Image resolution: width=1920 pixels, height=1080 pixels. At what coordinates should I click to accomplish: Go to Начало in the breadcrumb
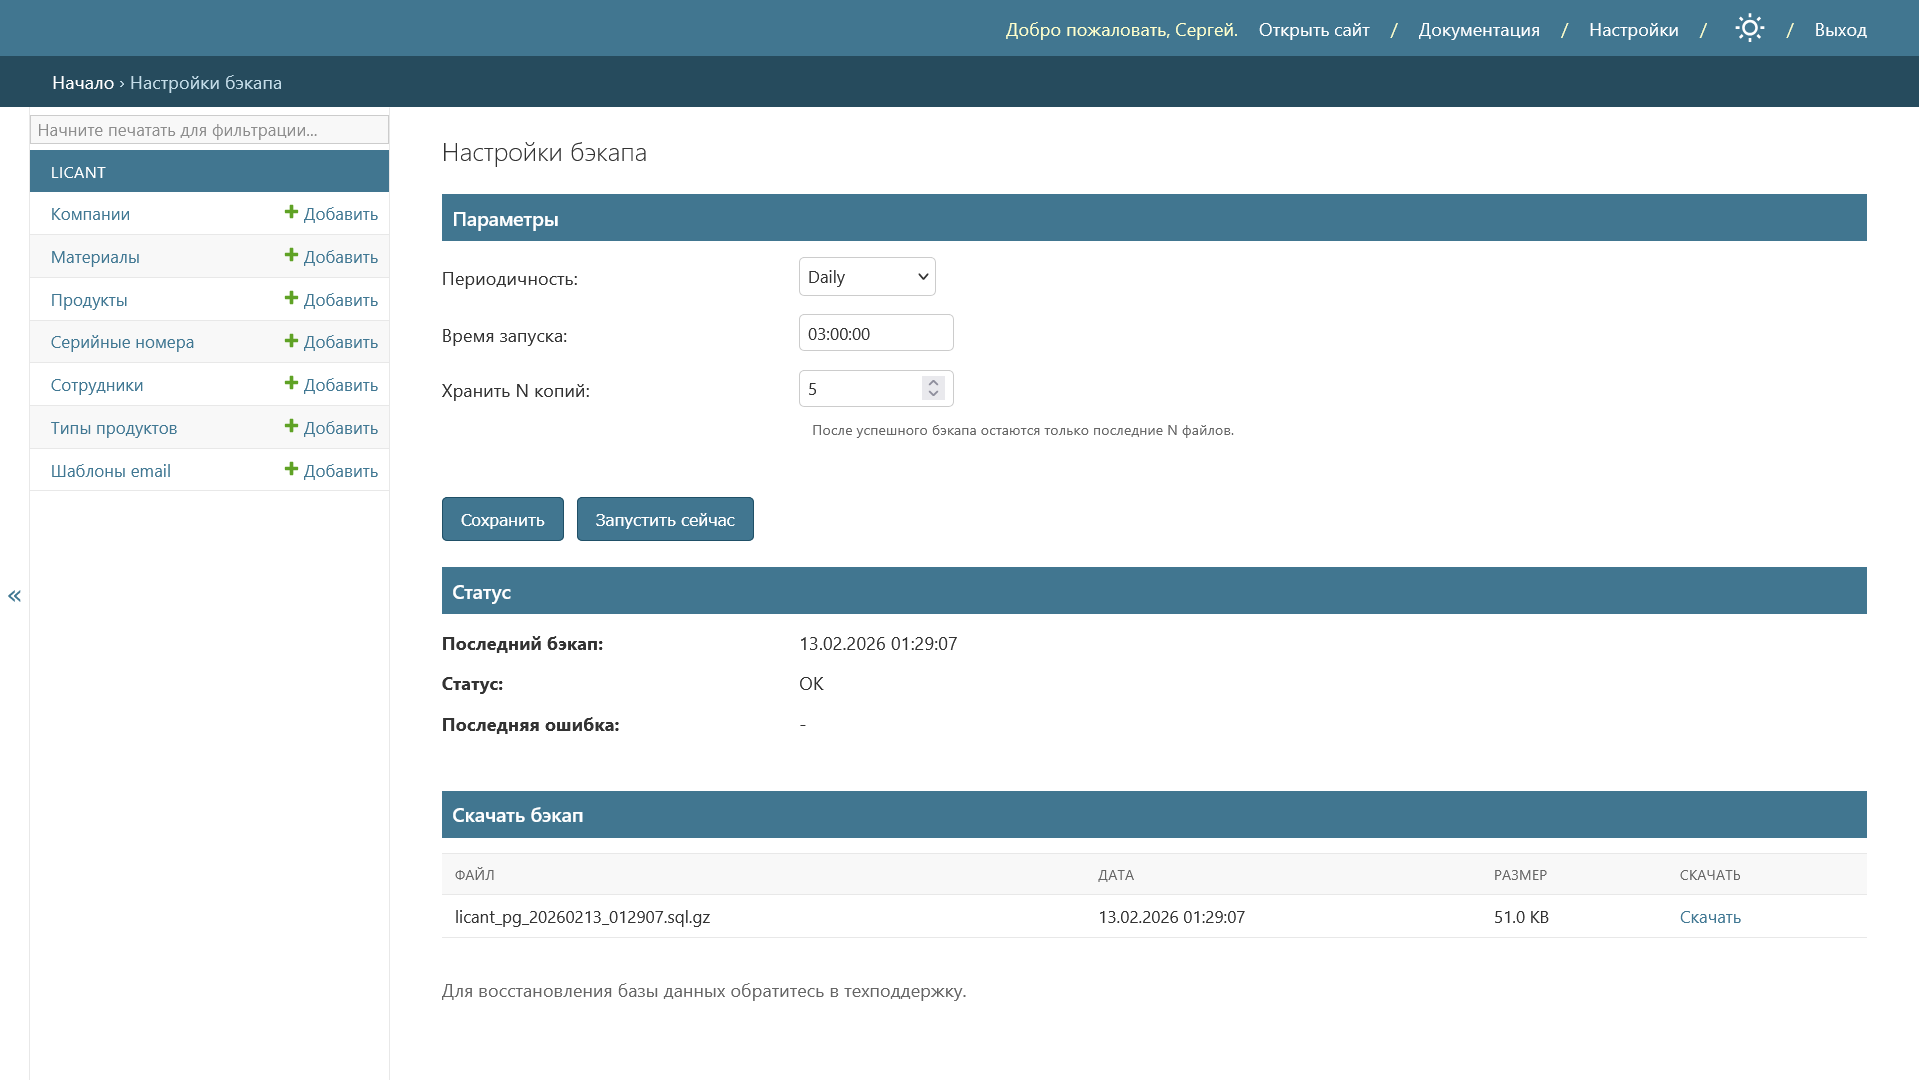pyautogui.click(x=83, y=83)
